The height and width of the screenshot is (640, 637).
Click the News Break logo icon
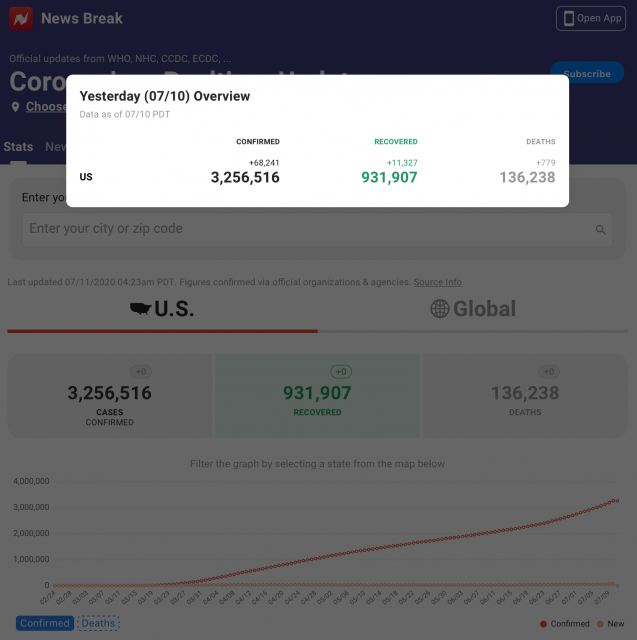tap(21, 18)
